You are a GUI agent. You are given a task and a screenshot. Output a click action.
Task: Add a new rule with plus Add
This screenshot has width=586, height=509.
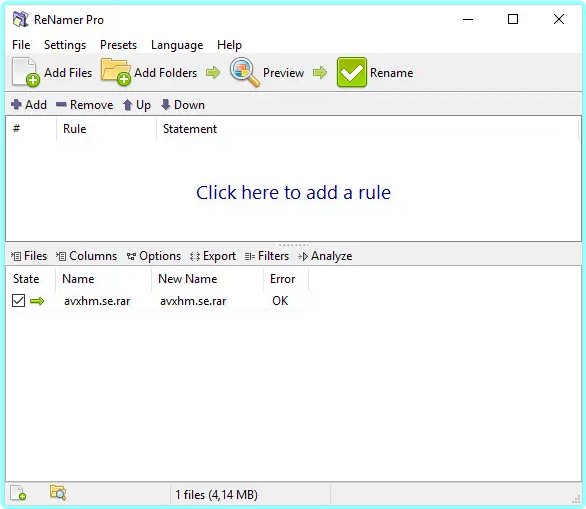click(x=29, y=105)
